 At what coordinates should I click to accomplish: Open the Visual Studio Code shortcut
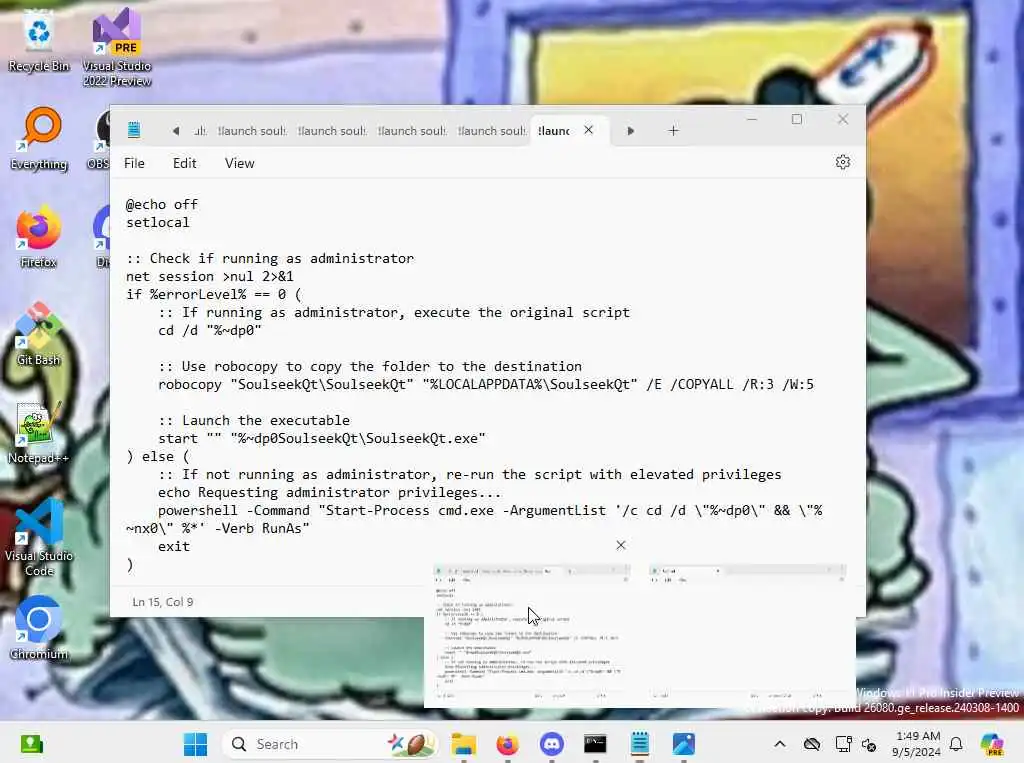(x=39, y=537)
